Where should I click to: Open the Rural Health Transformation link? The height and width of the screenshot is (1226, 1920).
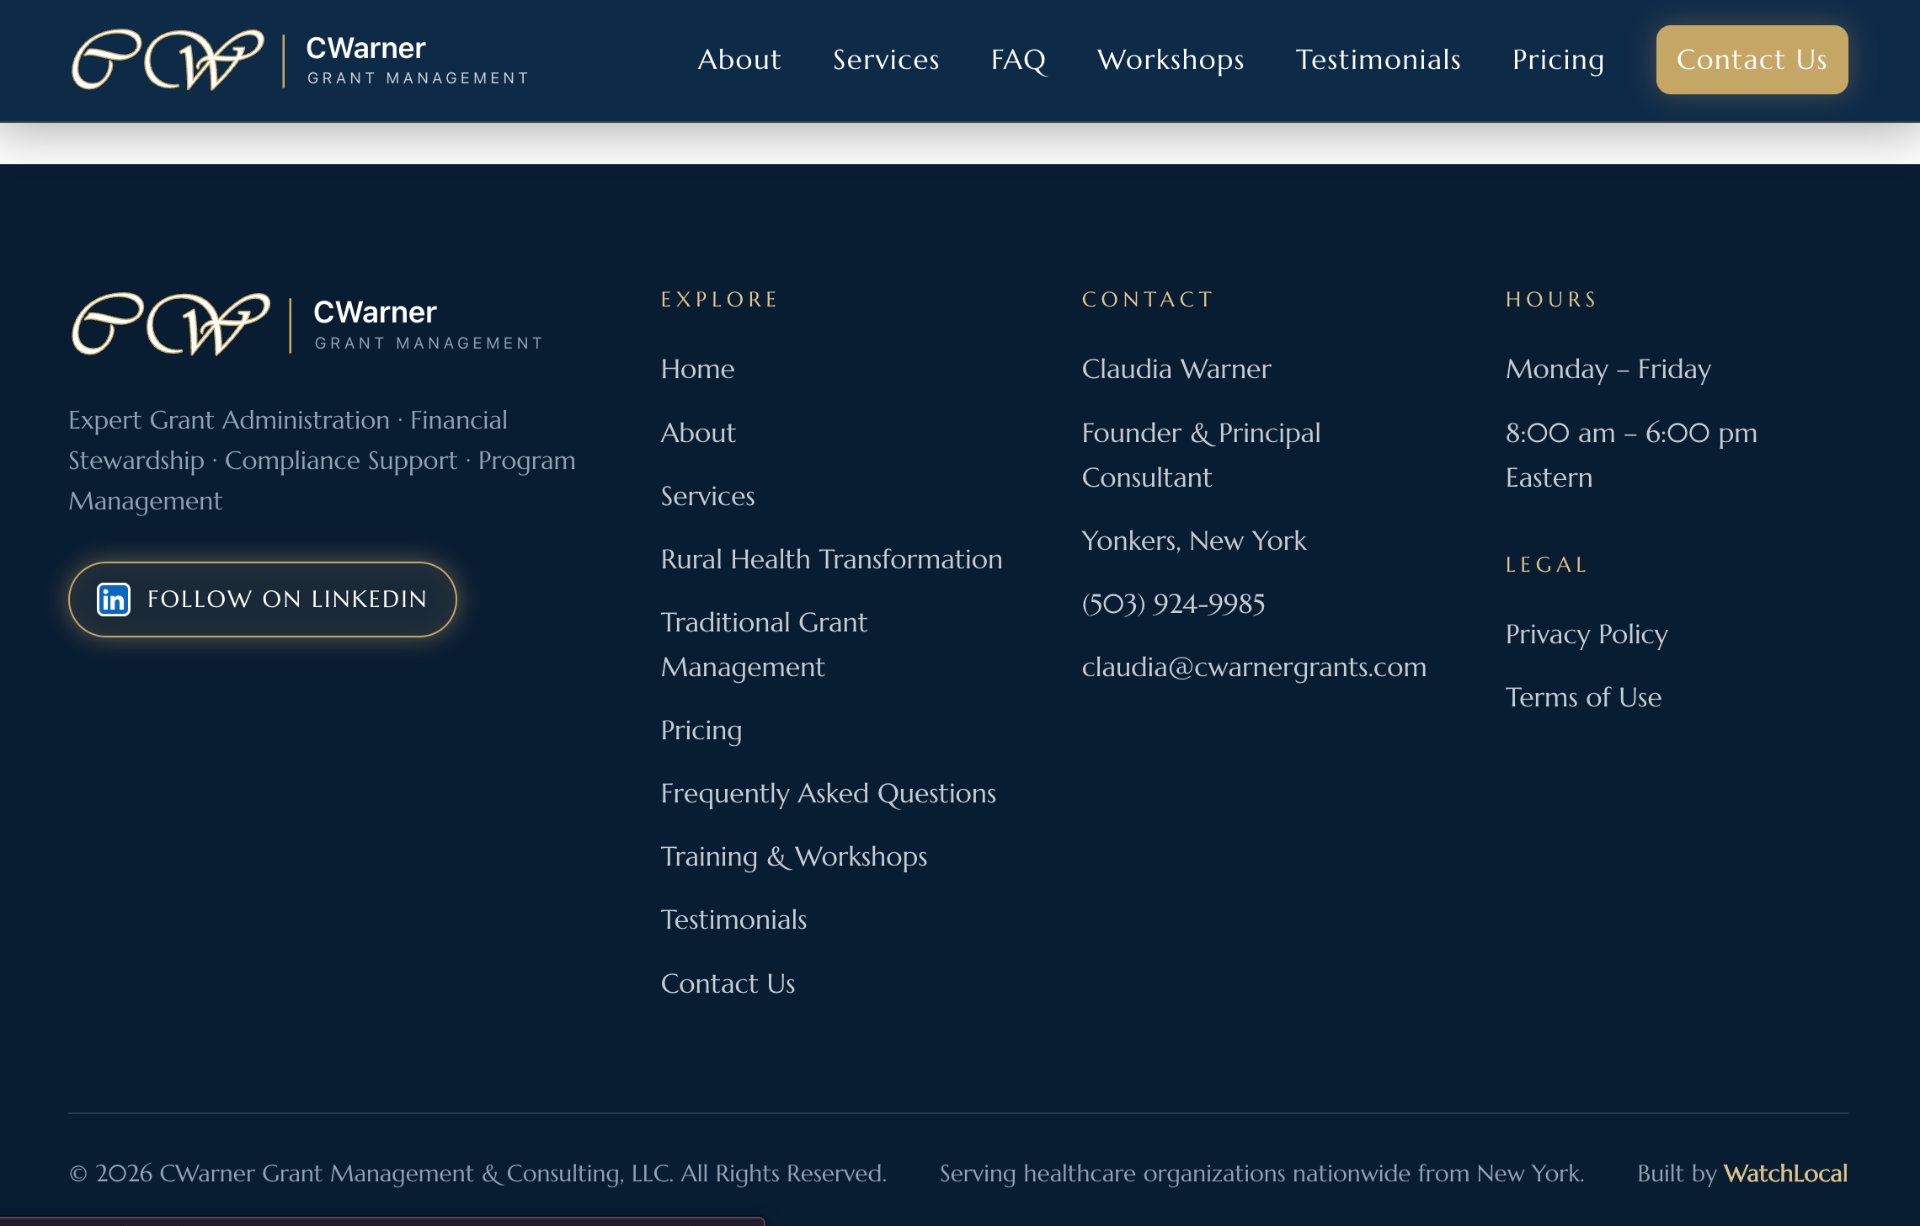click(831, 559)
